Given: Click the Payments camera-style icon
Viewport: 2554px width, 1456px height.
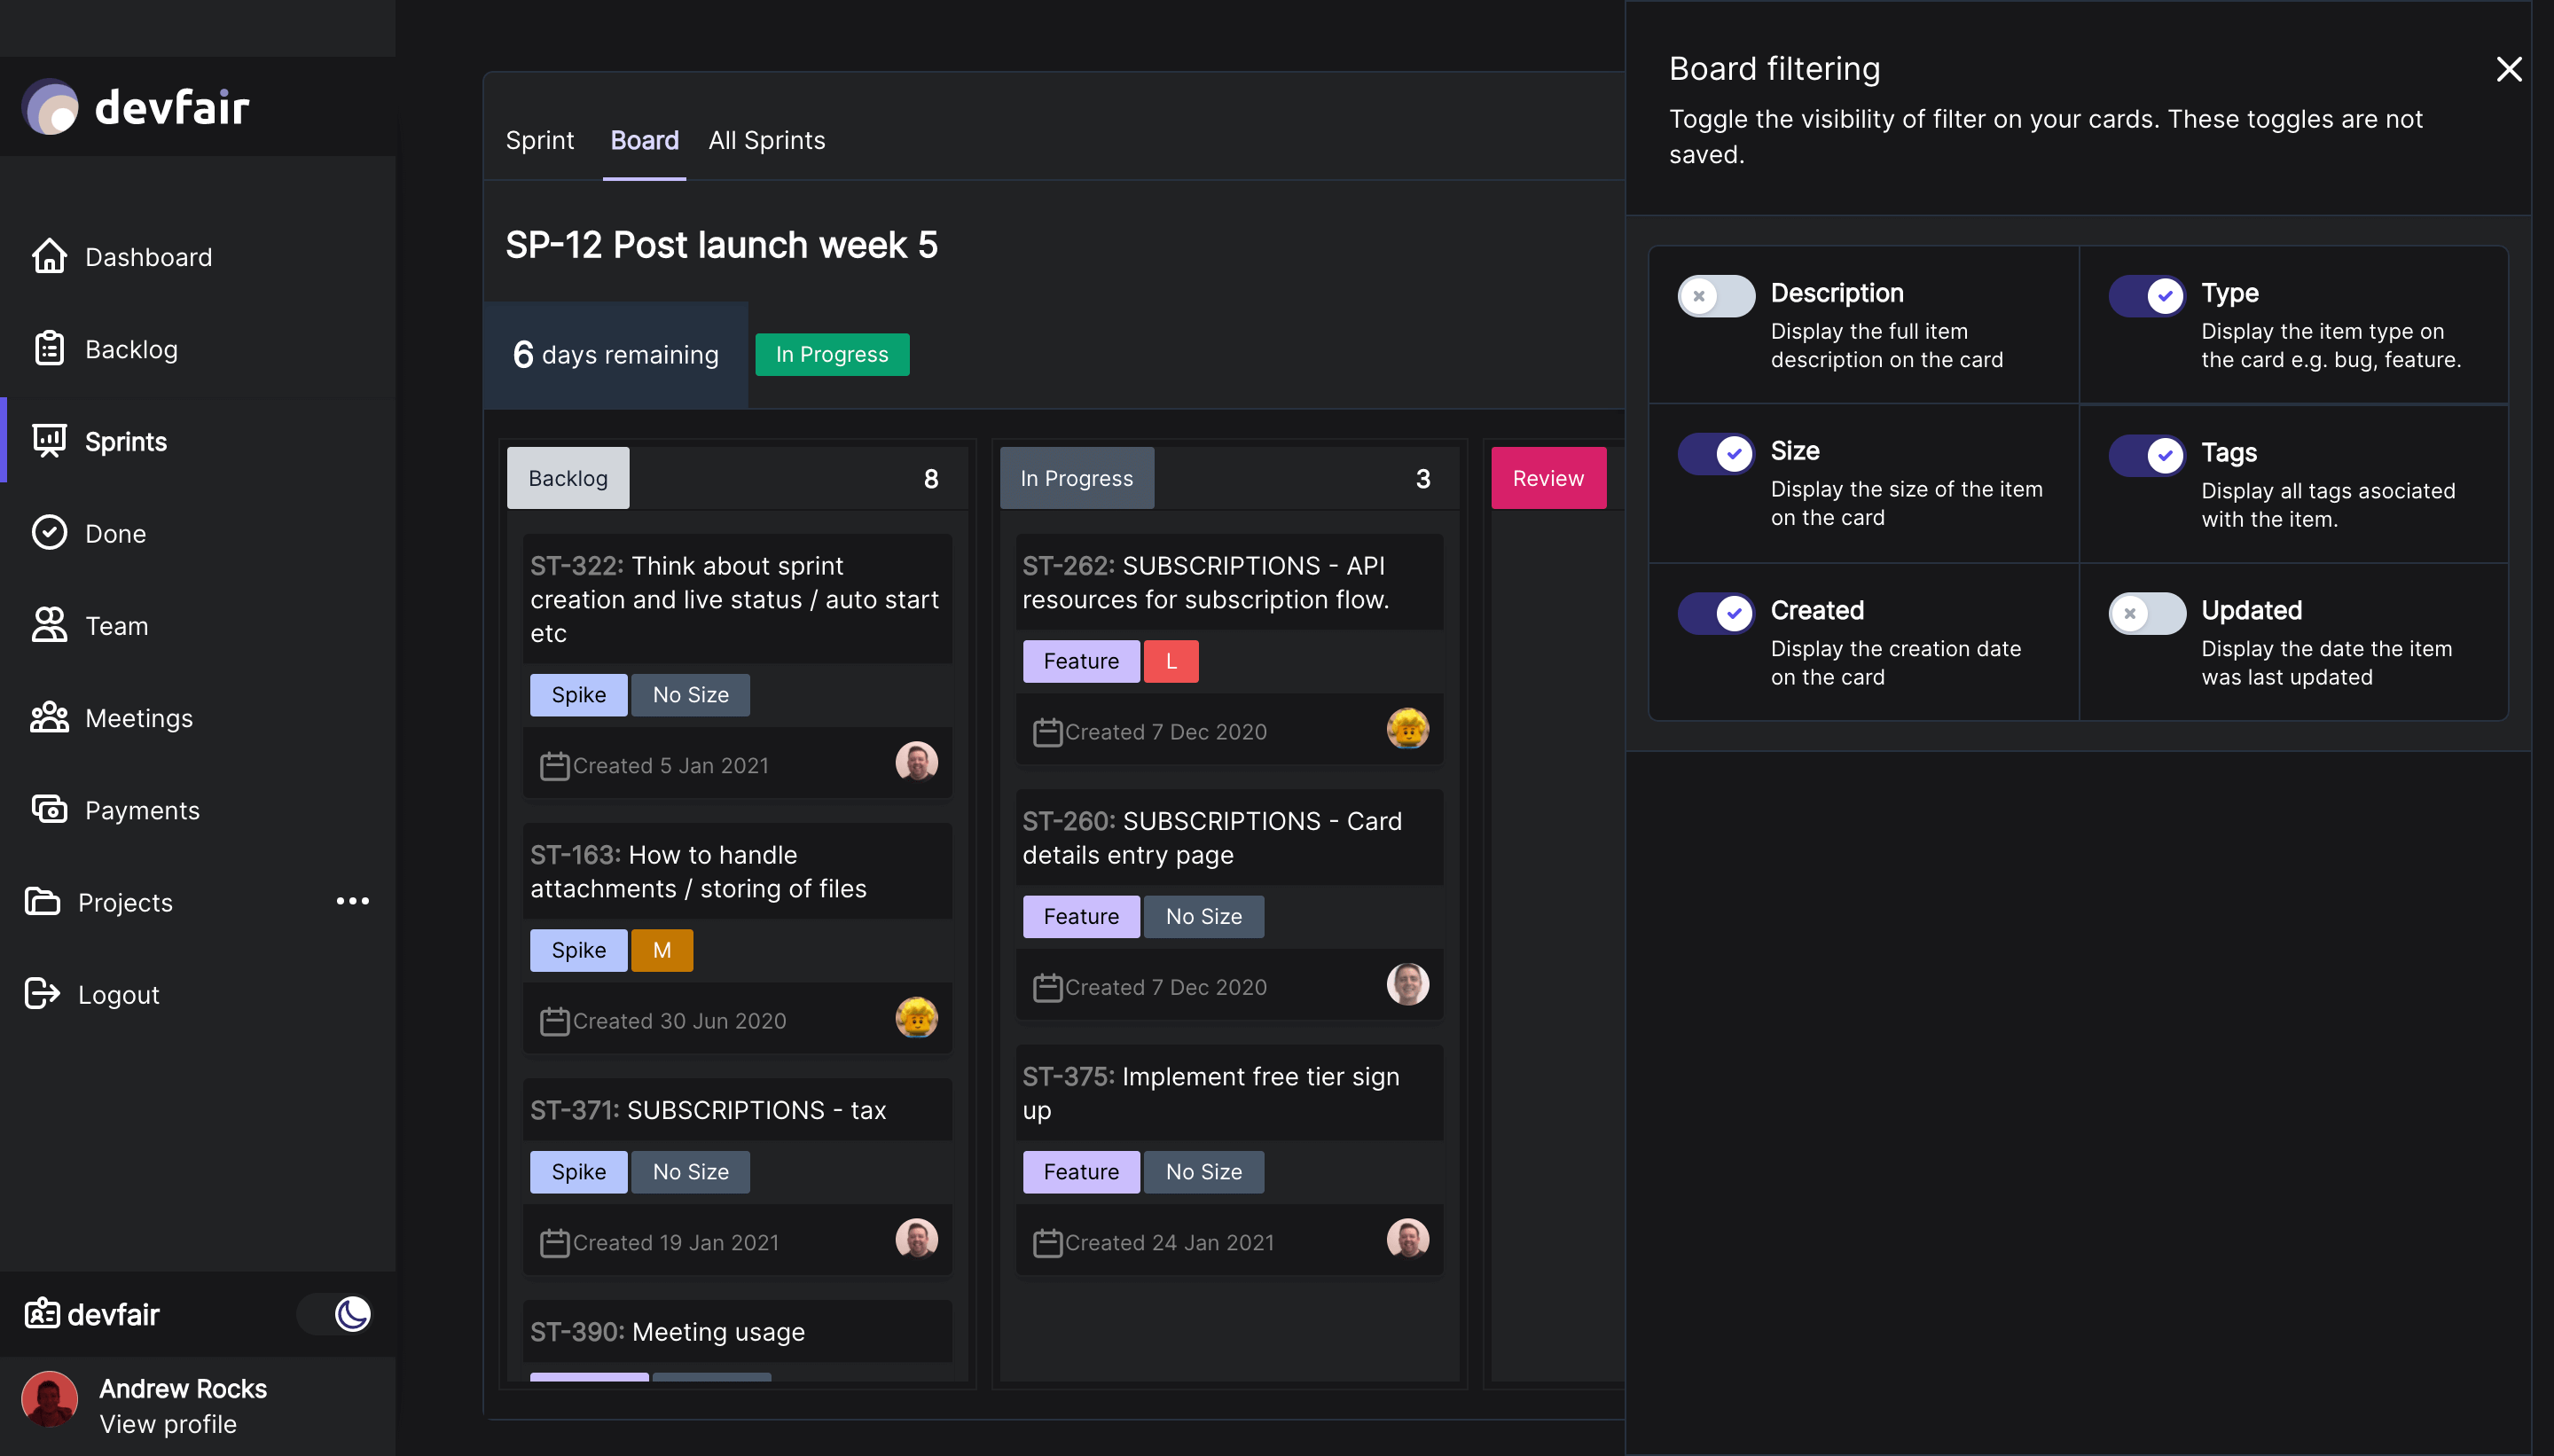Looking at the screenshot, I should (49, 809).
